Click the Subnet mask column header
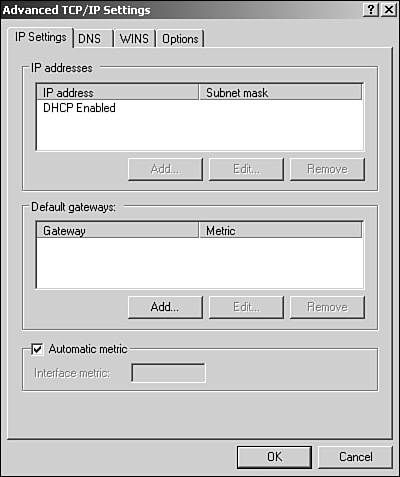 pyautogui.click(x=280, y=92)
